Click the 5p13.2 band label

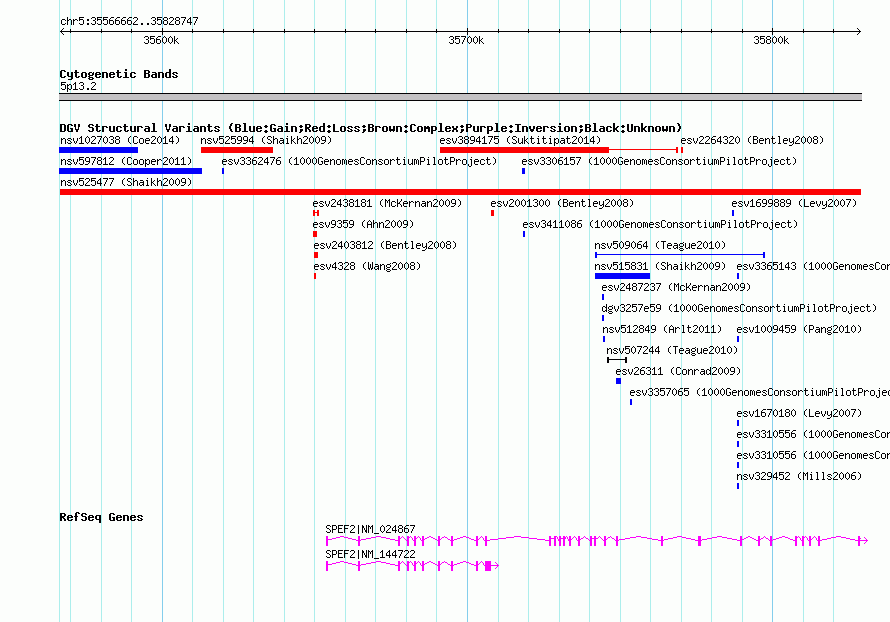click(78, 86)
